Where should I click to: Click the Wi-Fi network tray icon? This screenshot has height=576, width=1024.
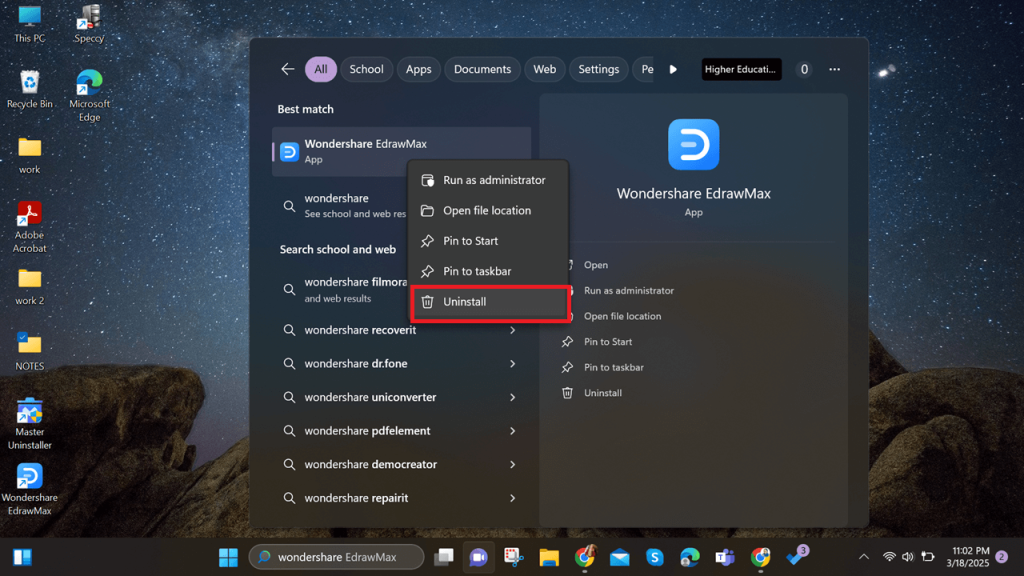click(x=889, y=557)
